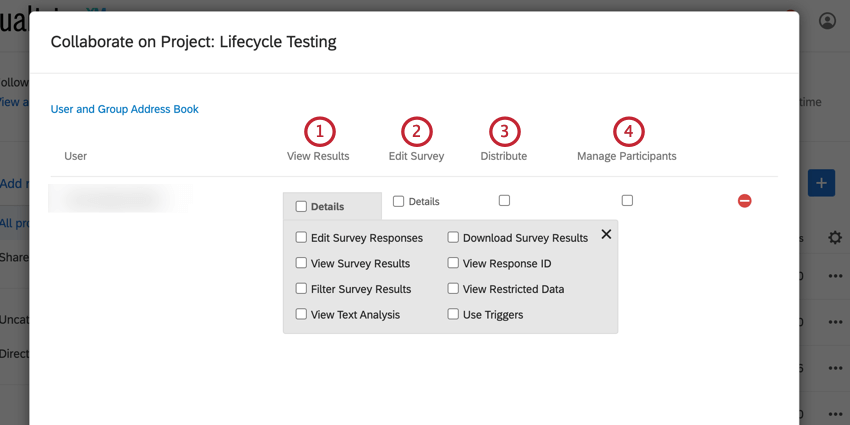Open the settings gear icon
The image size is (850, 425).
[x=835, y=238]
